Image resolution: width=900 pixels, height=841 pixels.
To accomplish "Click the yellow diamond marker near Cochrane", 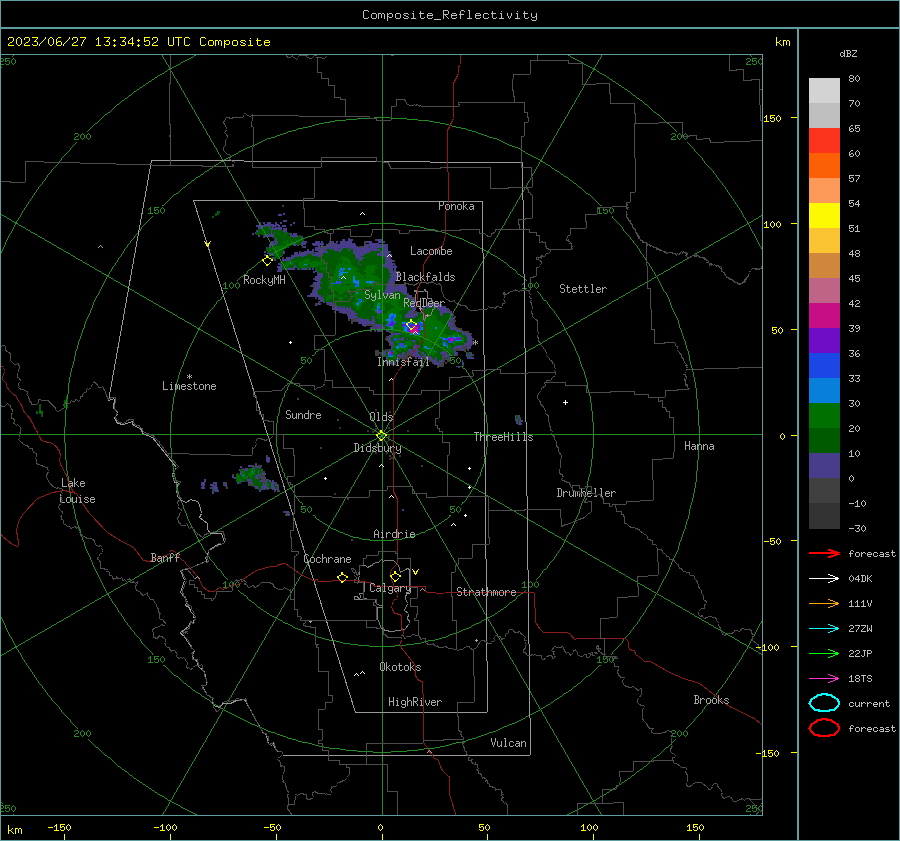I will pos(342,577).
